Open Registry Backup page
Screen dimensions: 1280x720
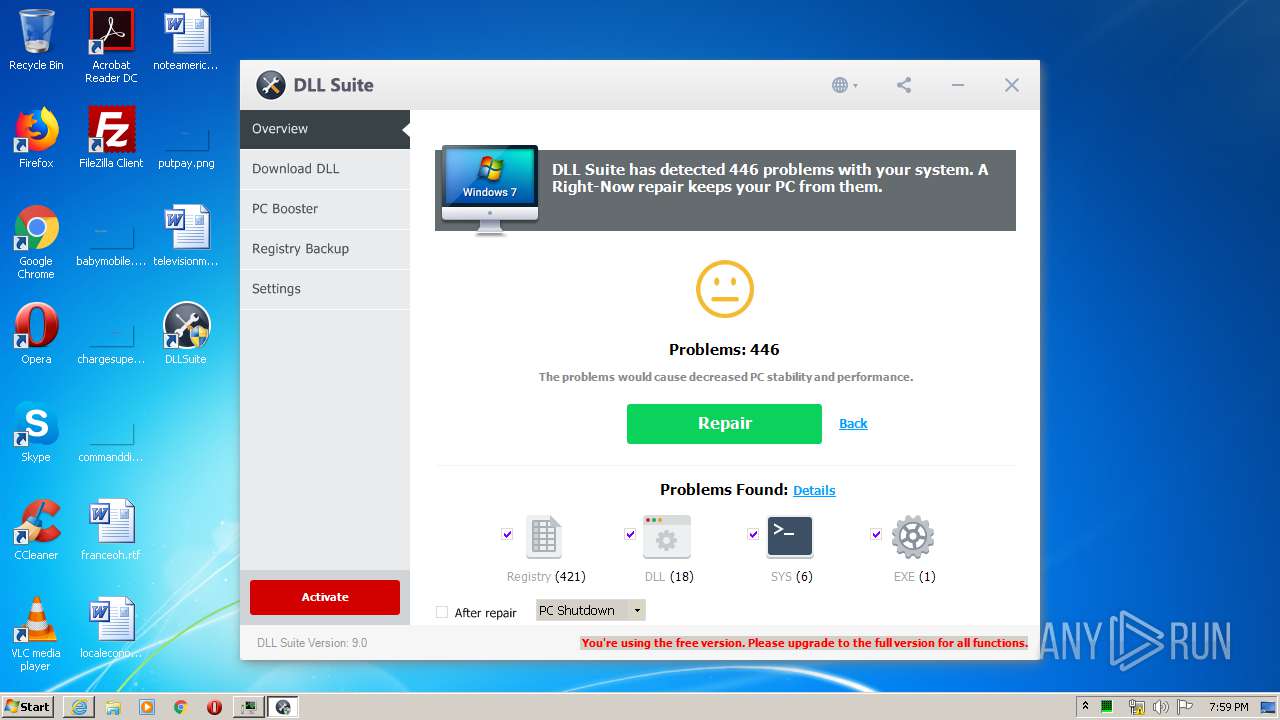pos(325,249)
